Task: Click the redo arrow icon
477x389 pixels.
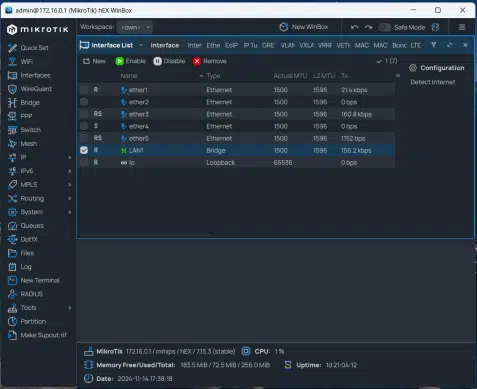Action: click(x=368, y=27)
